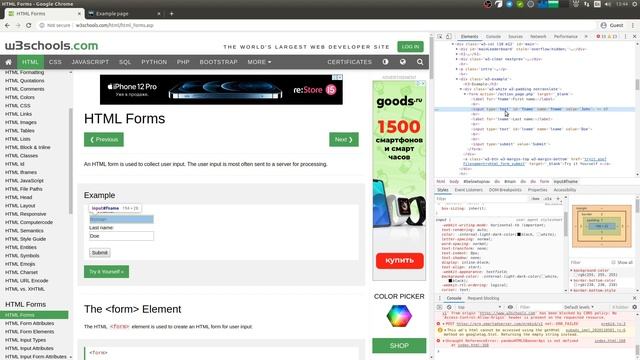Click the box model diagram in Styles pane
Viewport: 640px width, 360px height.
601,226
